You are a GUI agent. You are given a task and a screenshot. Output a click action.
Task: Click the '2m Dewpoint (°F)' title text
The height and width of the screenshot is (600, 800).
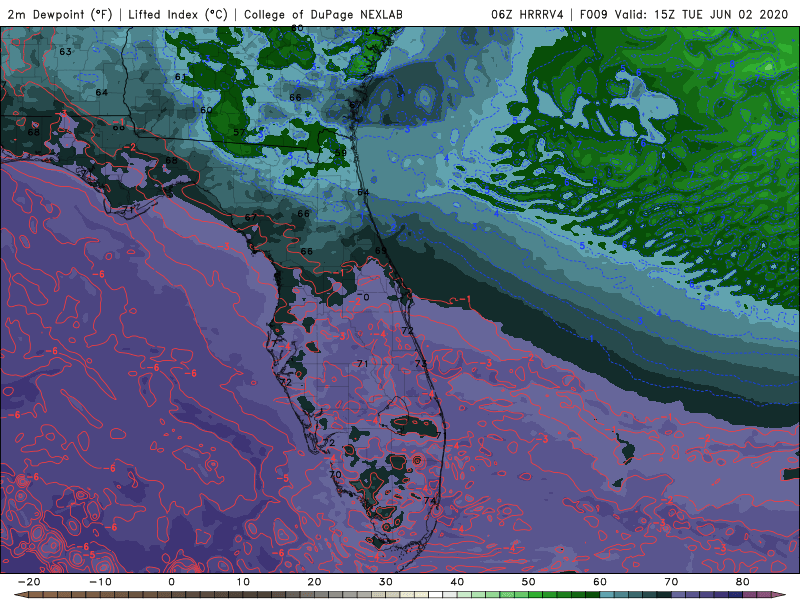60,14
